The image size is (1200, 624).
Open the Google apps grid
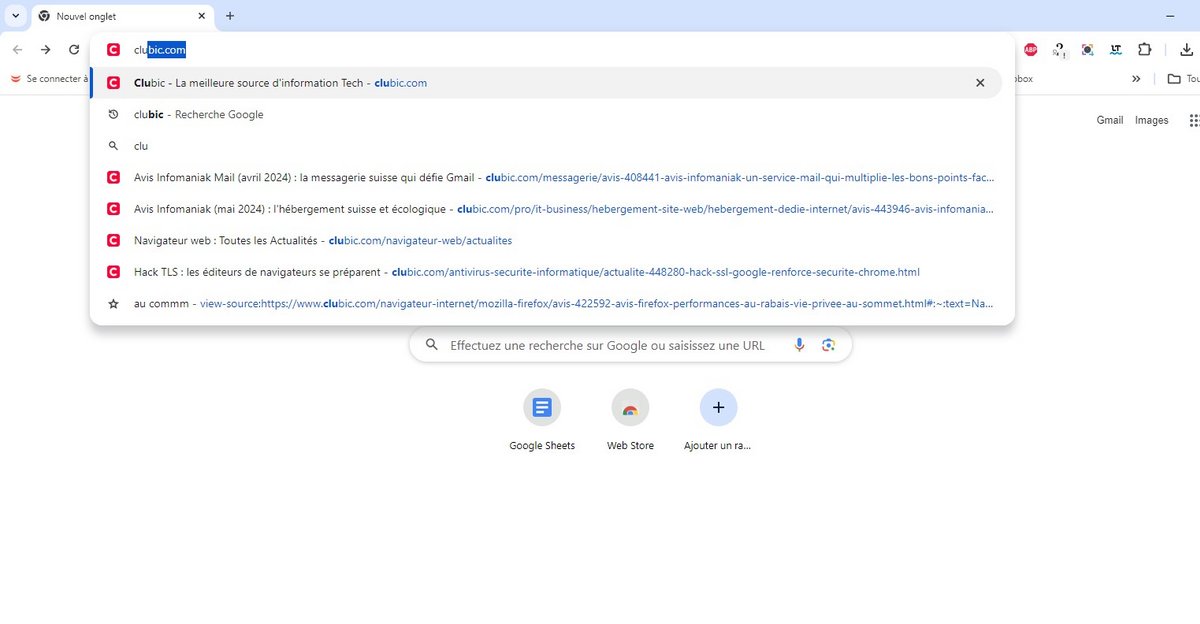(1193, 120)
